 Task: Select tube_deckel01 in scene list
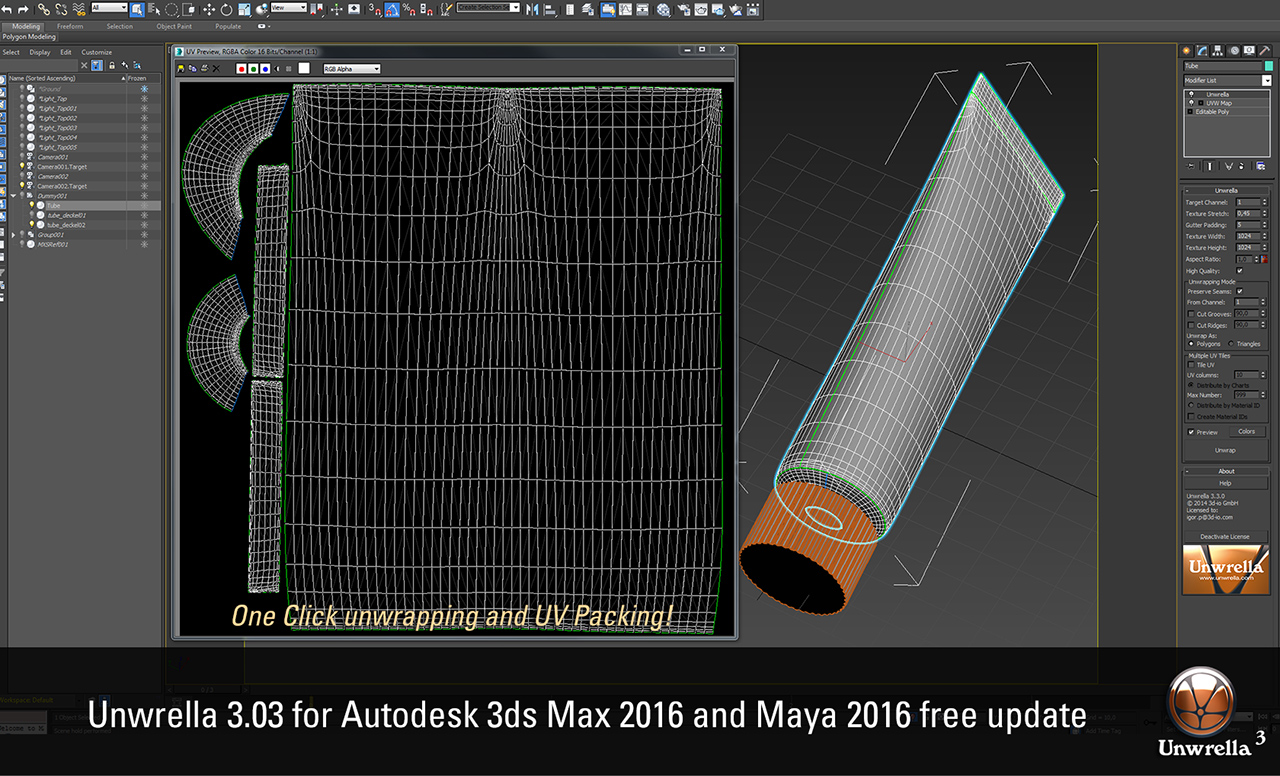pyautogui.click(x=69, y=215)
